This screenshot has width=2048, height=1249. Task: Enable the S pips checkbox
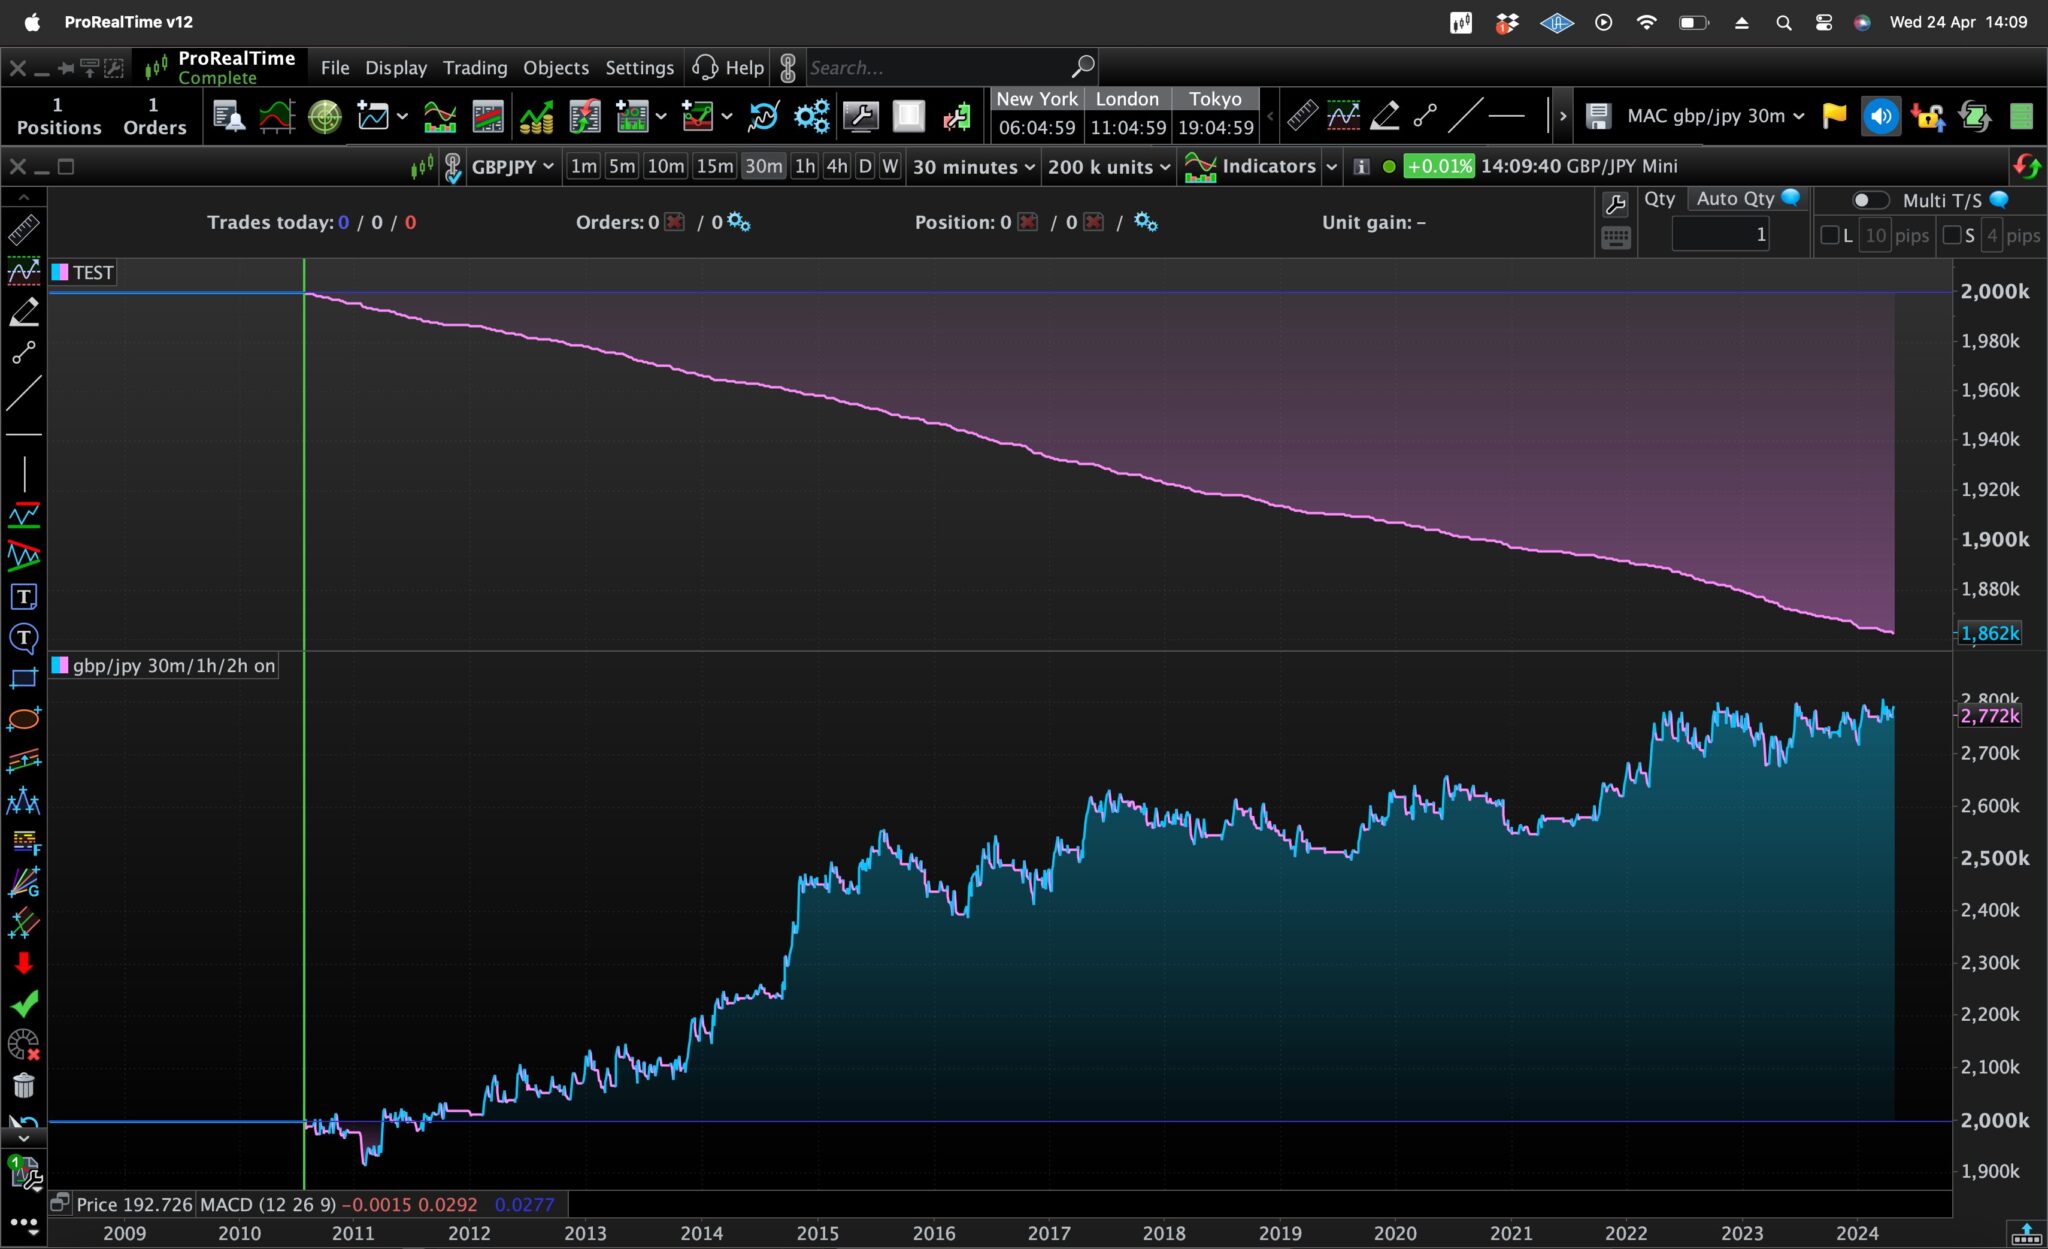[1951, 236]
